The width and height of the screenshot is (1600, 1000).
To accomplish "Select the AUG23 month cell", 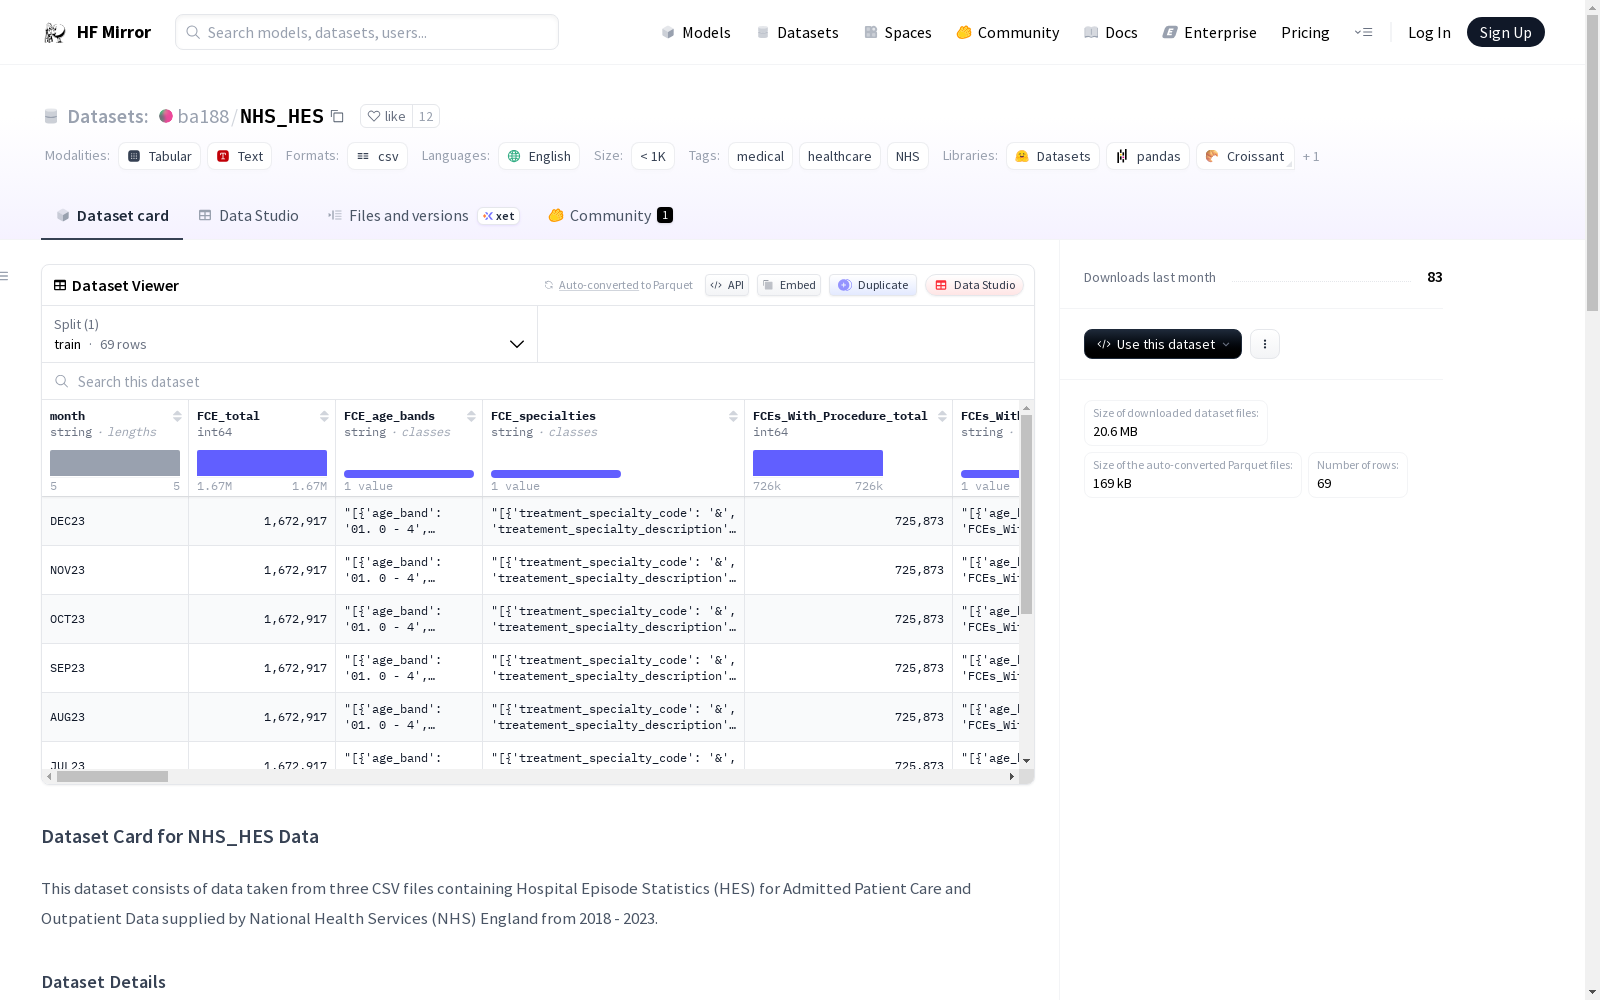I will (x=115, y=717).
